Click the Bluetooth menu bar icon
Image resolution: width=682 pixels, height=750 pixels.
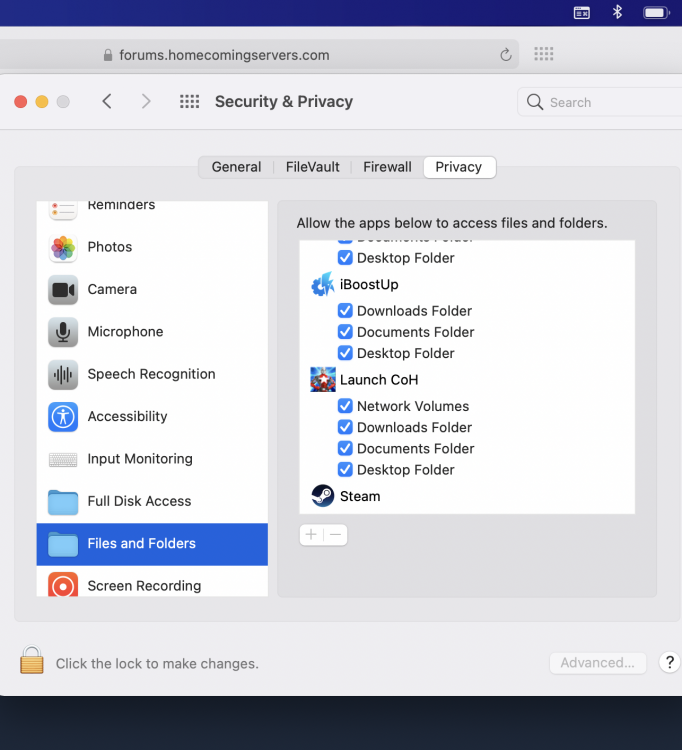pos(617,12)
